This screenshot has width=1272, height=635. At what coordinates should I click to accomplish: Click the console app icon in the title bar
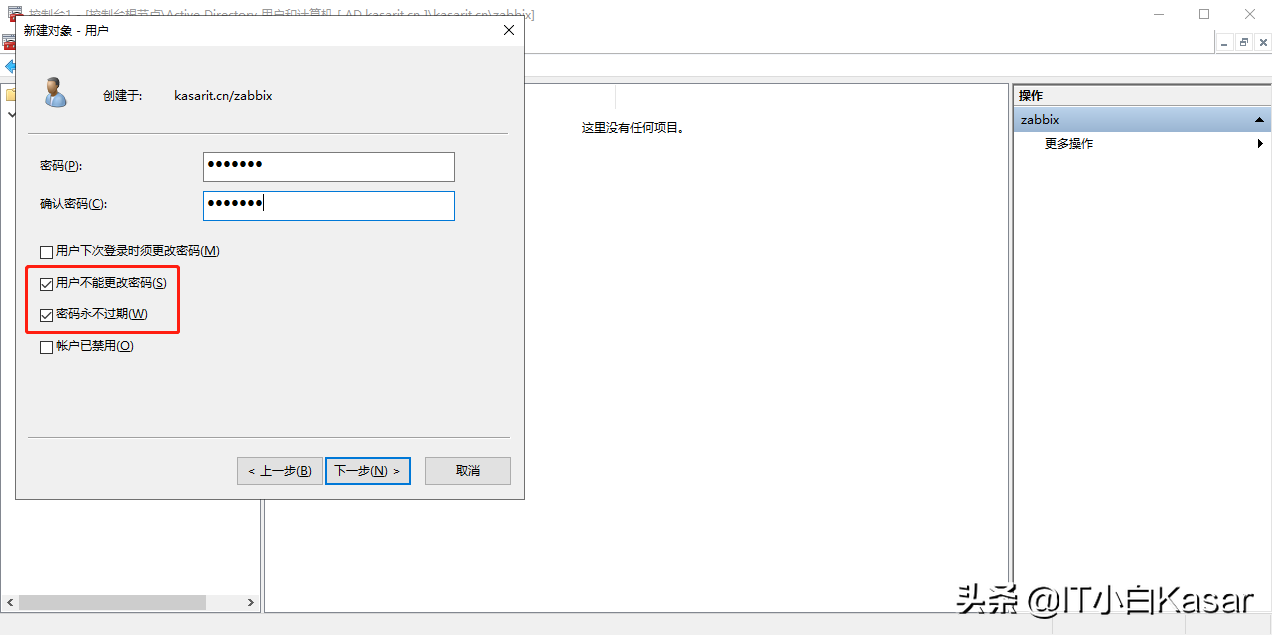tap(14, 13)
